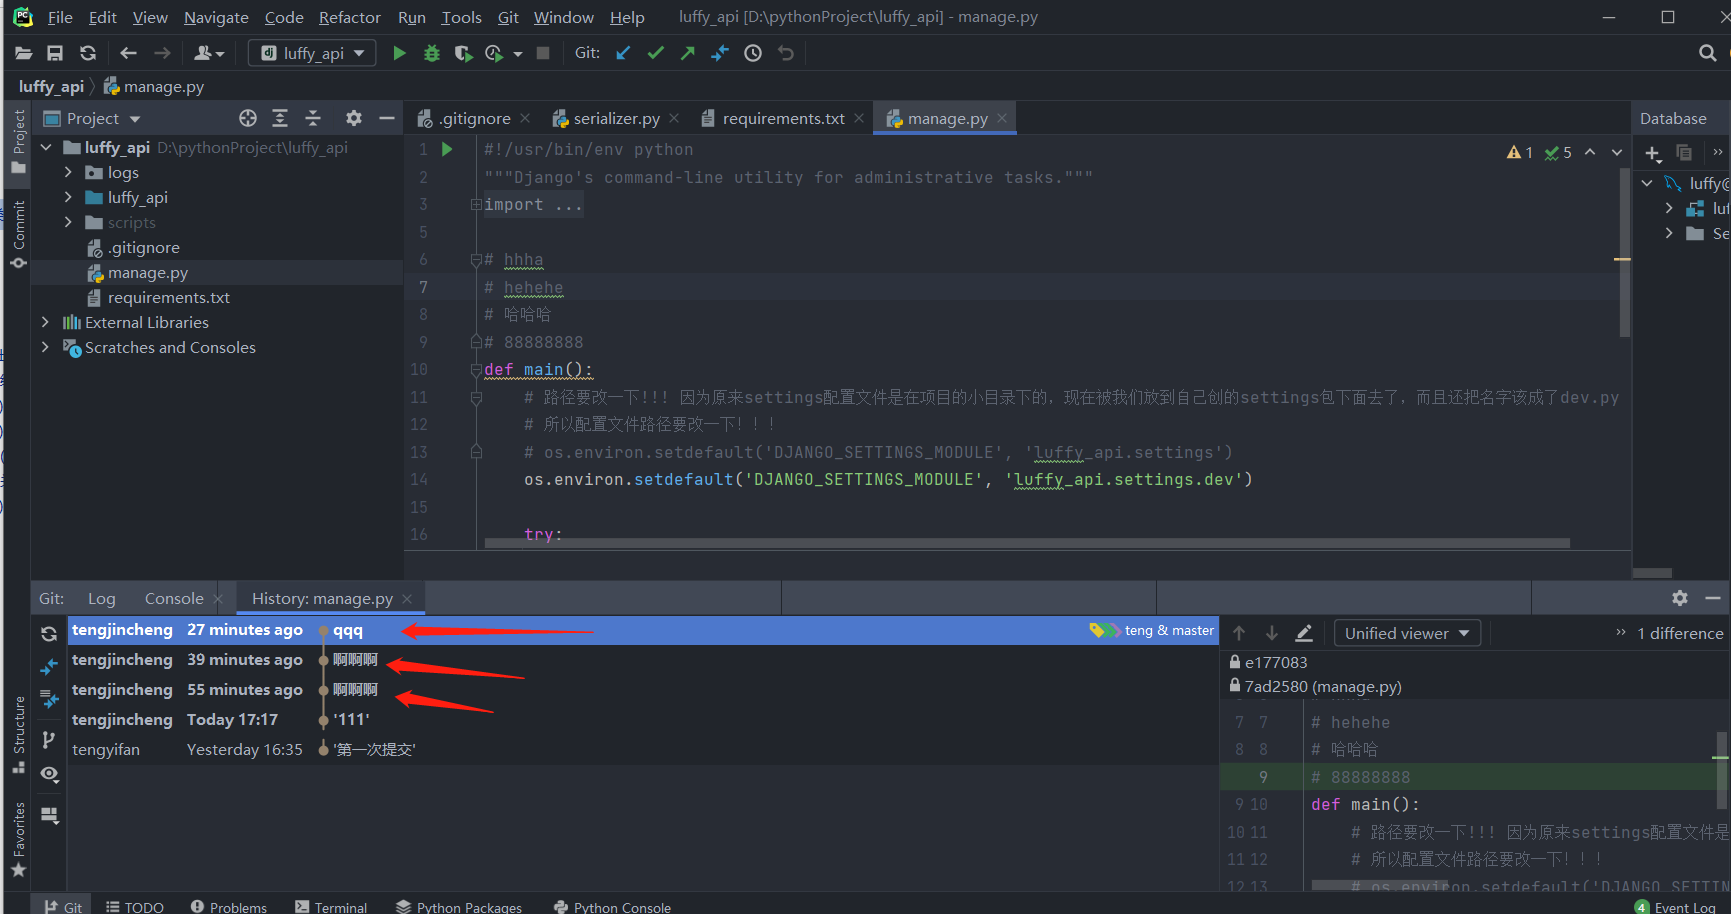Expand External Libraries node
Image resolution: width=1731 pixels, height=914 pixels.
point(45,322)
